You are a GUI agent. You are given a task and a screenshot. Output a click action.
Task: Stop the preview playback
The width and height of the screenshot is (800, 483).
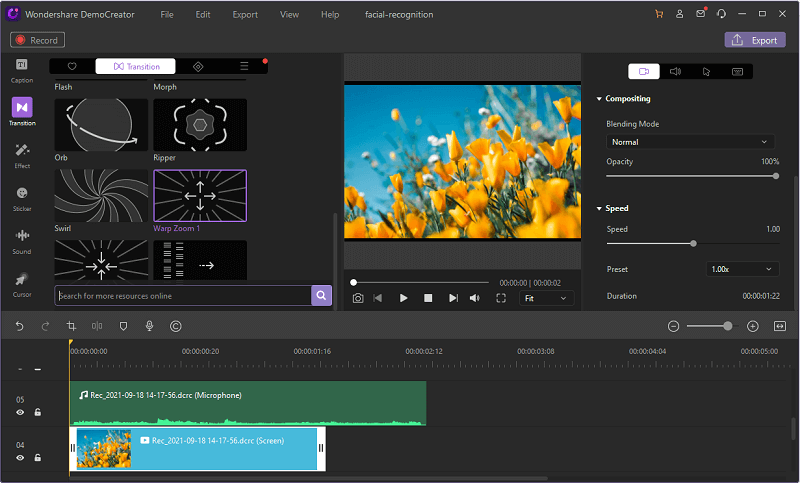coord(428,298)
